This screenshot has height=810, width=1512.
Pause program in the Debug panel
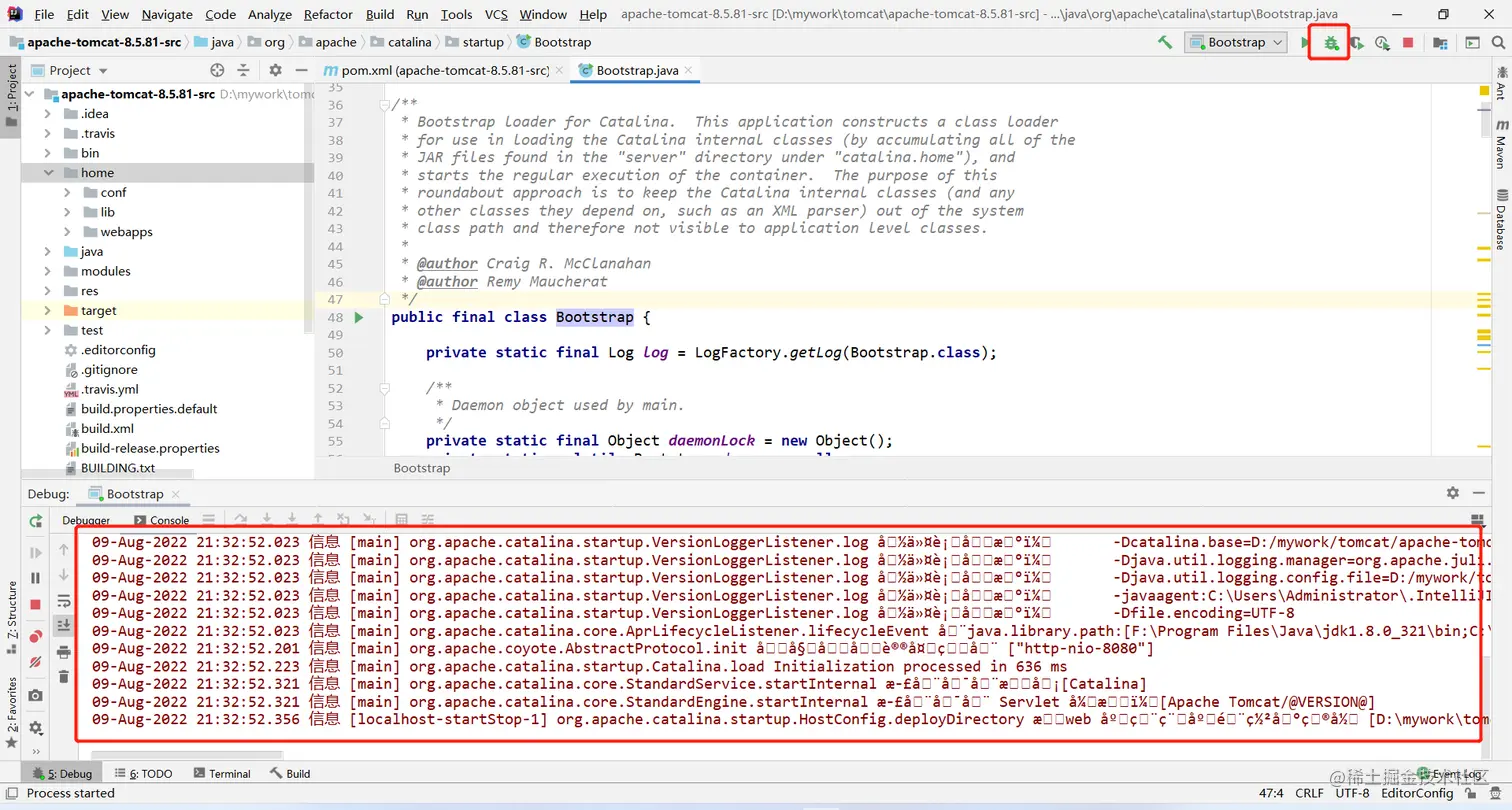pyautogui.click(x=36, y=578)
